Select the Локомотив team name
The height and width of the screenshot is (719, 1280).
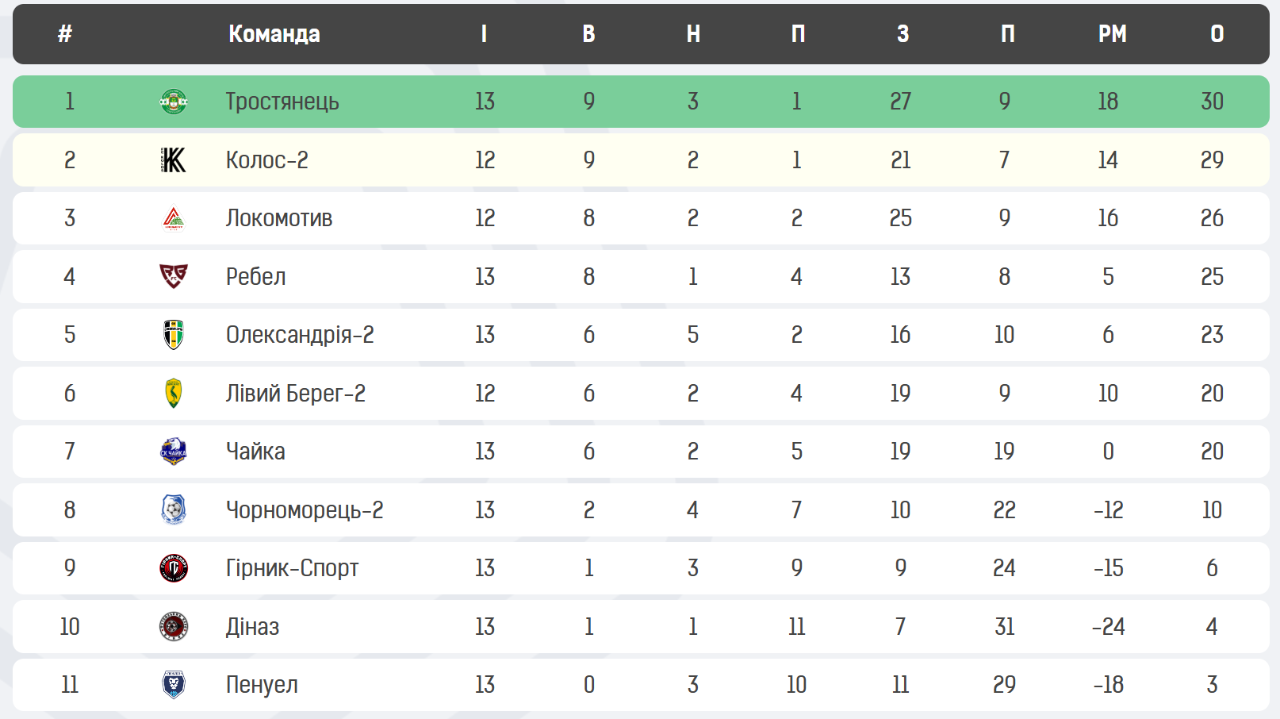coord(279,218)
